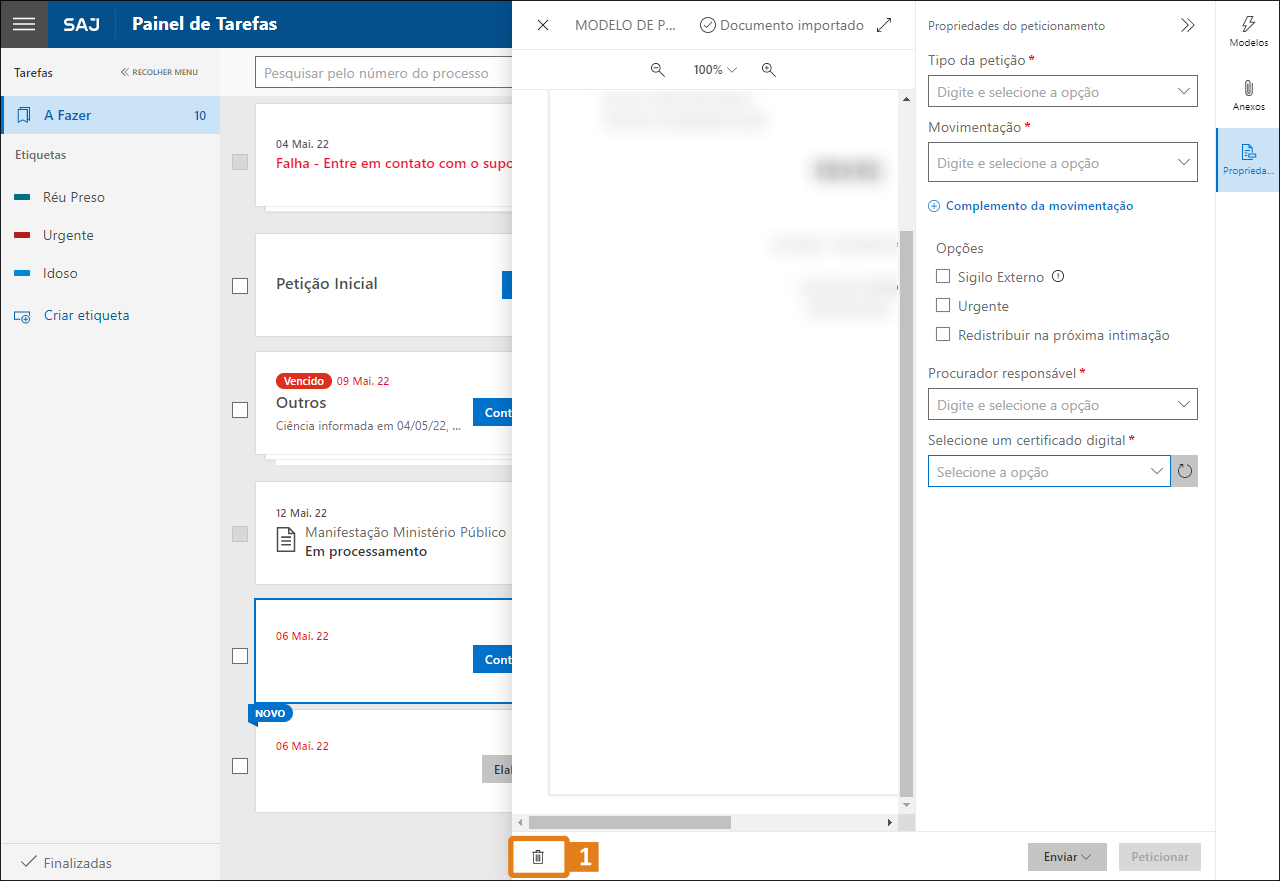
Task: Open the Modelos lightning panel
Action: tap(1248, 31)
